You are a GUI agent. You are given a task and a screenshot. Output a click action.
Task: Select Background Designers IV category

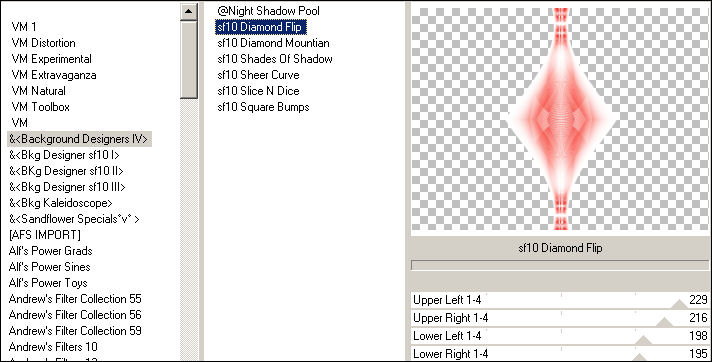tap(79, 139)
